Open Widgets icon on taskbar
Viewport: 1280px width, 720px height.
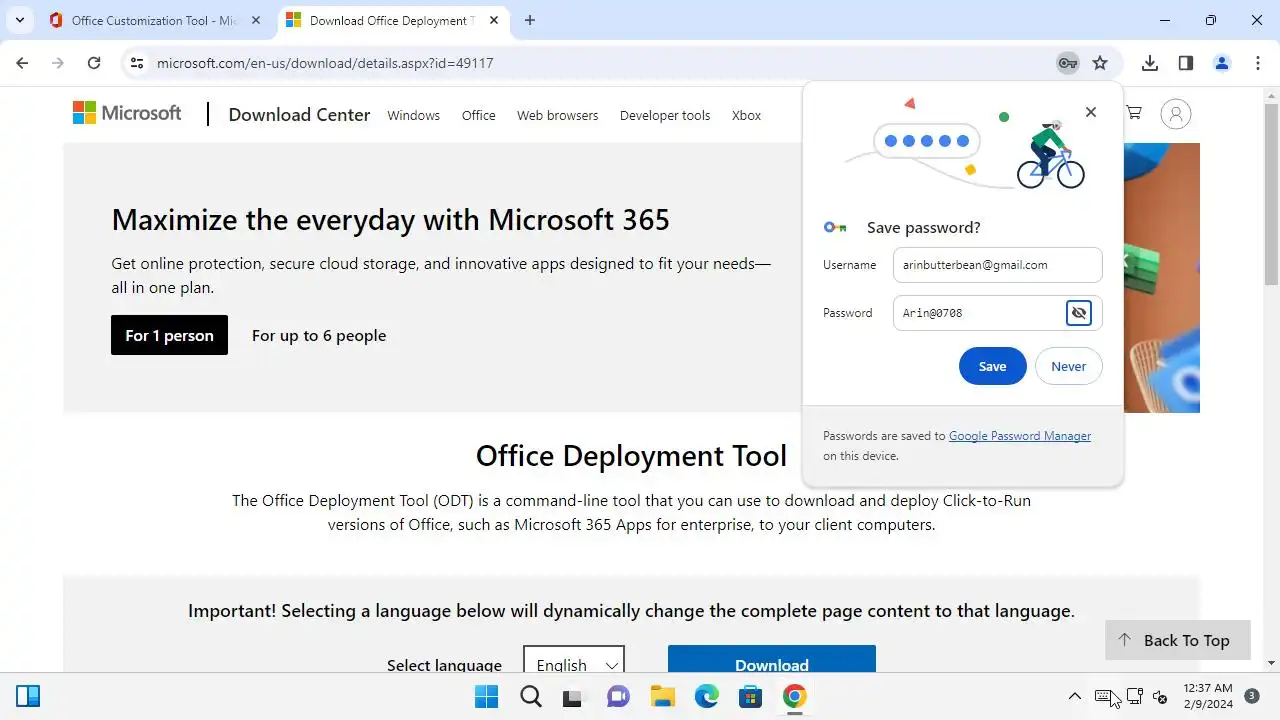[x=28, y=696]
